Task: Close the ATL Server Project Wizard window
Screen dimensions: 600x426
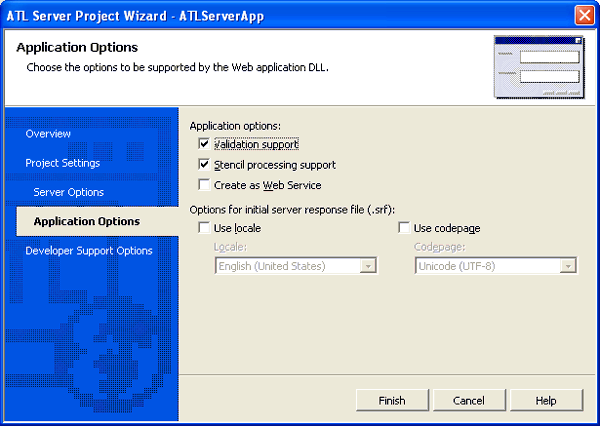Action: pos(585,15)
